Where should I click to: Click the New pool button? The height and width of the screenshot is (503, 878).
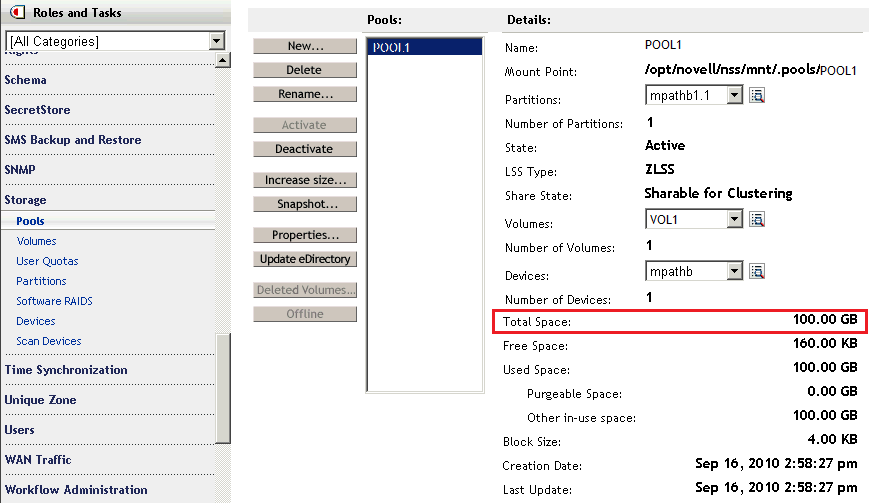[x=305, y=46]
